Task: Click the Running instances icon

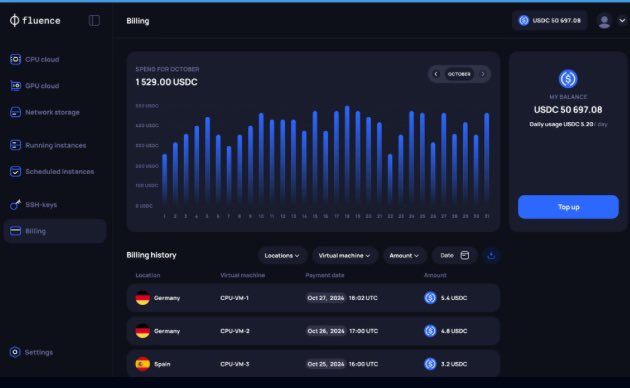Action: coord(15,145)
